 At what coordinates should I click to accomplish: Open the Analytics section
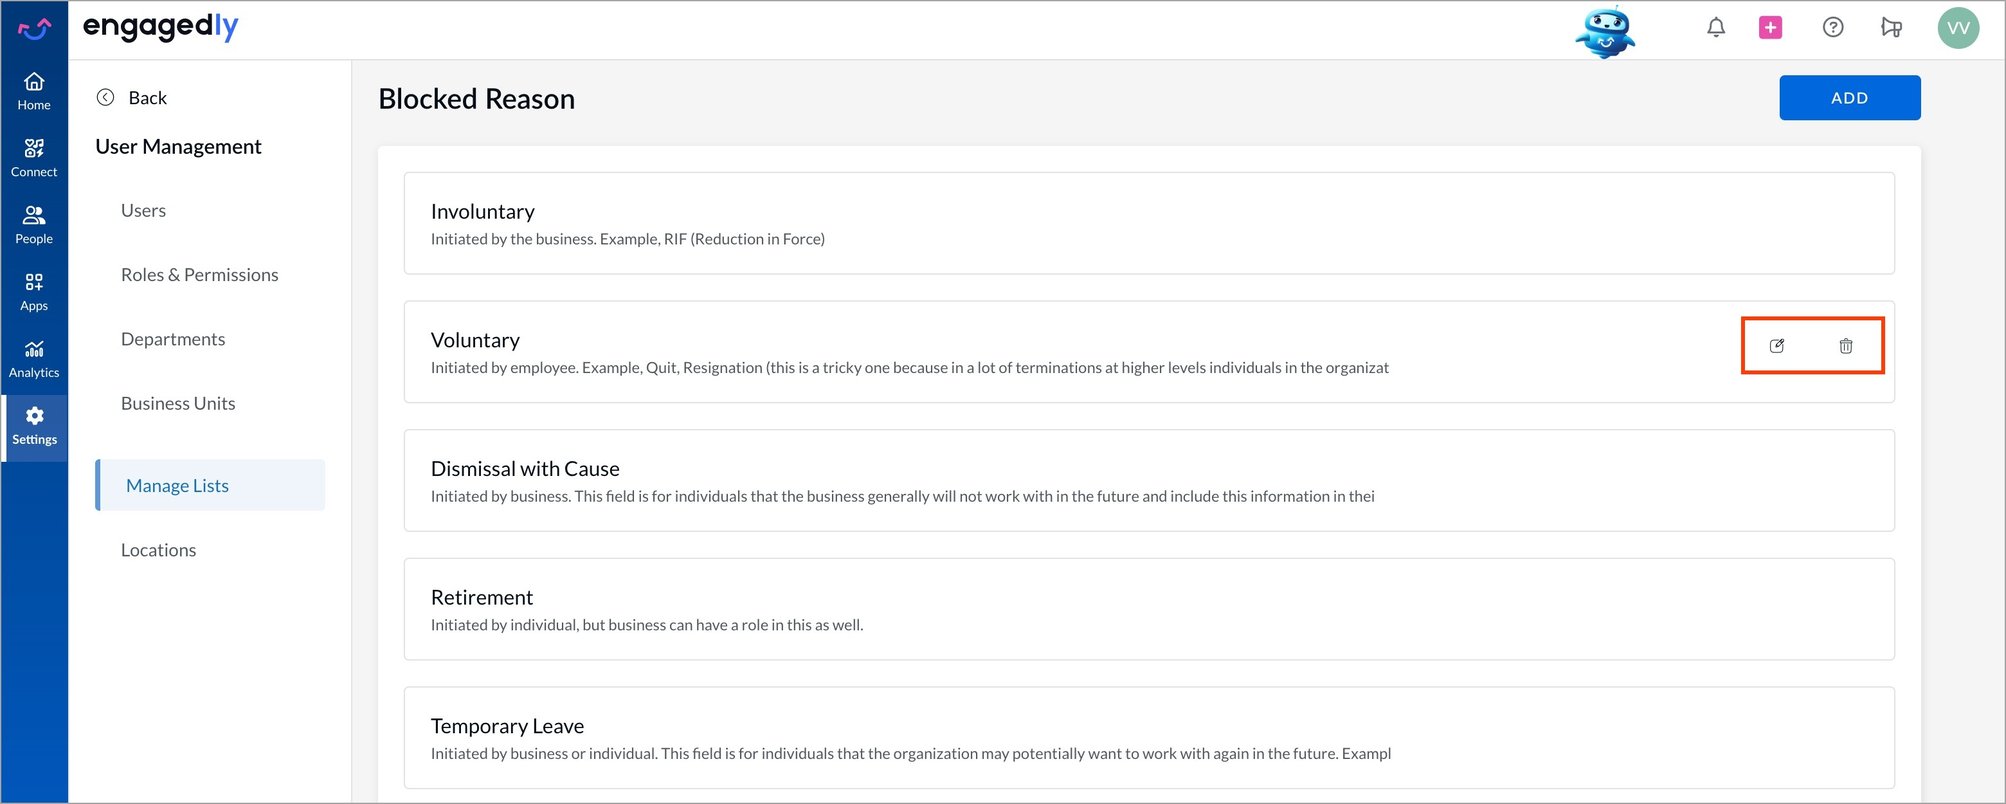tap(34, 360)
